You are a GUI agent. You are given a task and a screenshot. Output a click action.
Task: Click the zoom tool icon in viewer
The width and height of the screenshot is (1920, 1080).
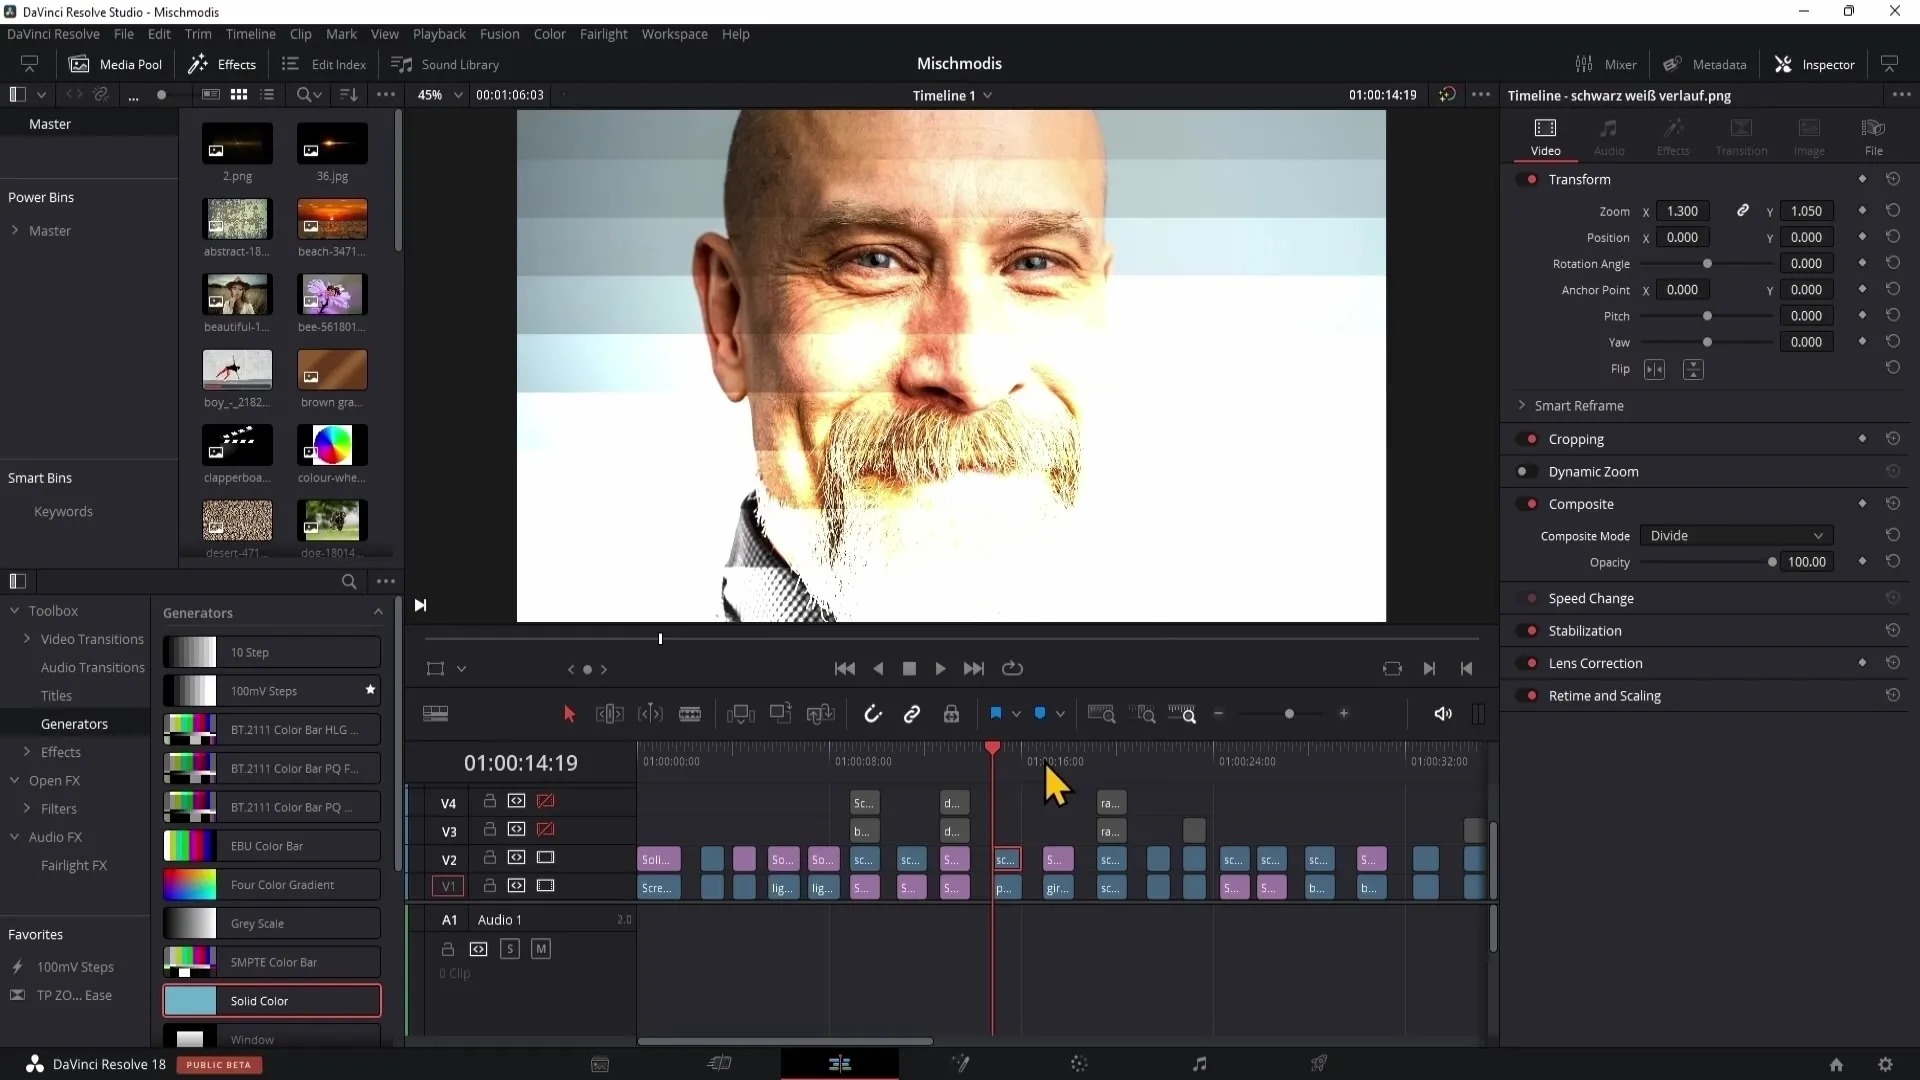click(x=306, y=94)
